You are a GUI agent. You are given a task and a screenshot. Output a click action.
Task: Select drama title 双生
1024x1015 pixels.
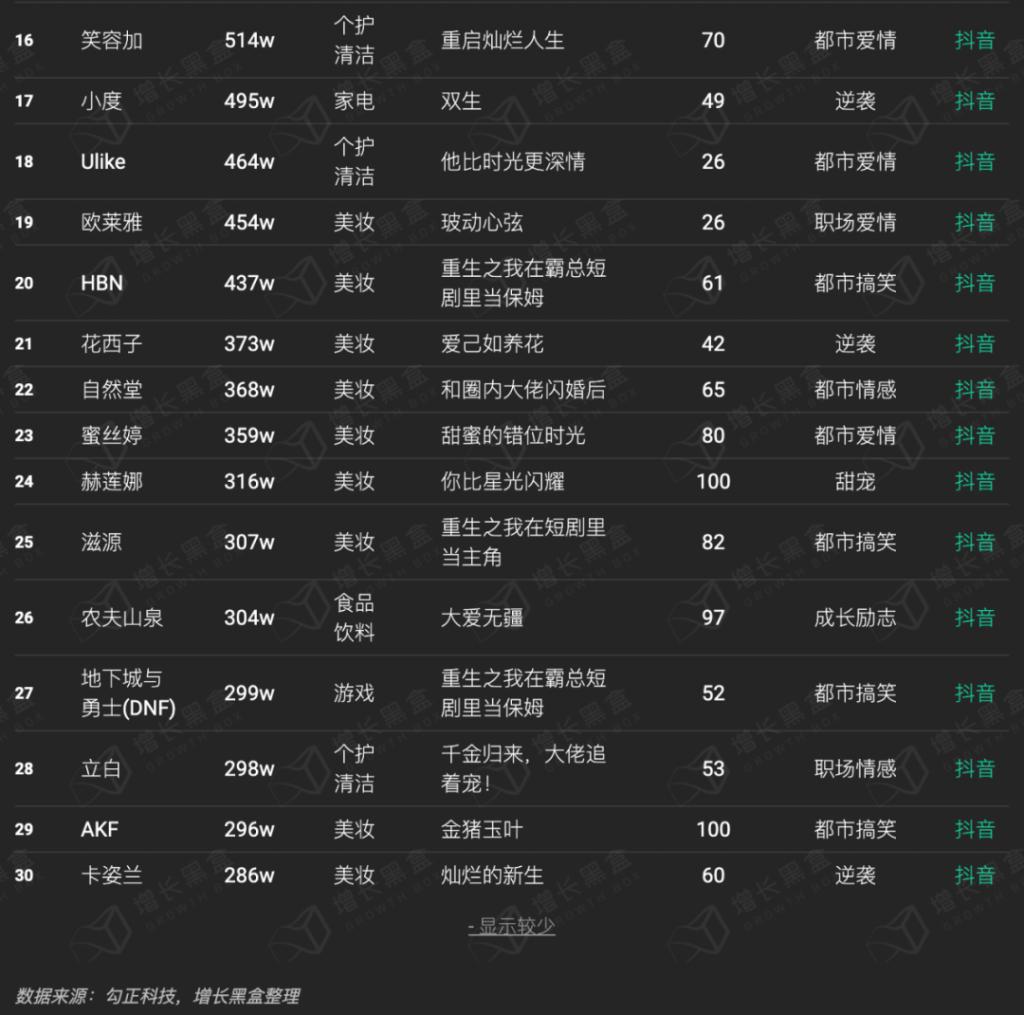click(461, 101)
